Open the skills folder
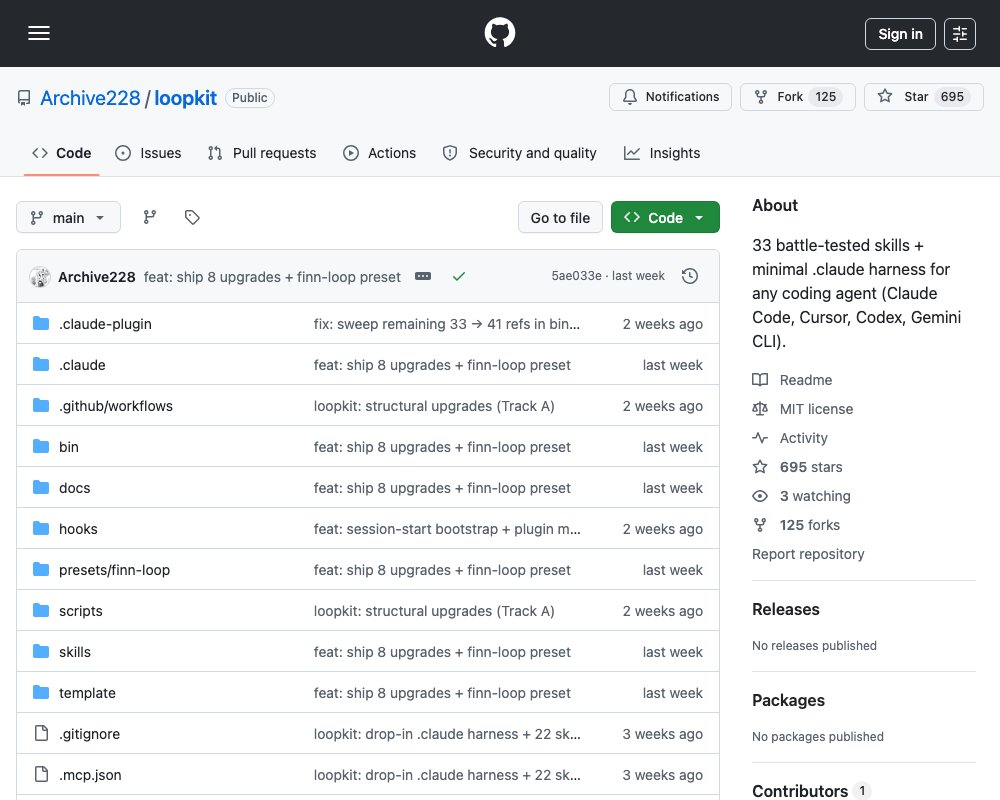Viewport: 1000px width, 800px height. coord(75,652)
